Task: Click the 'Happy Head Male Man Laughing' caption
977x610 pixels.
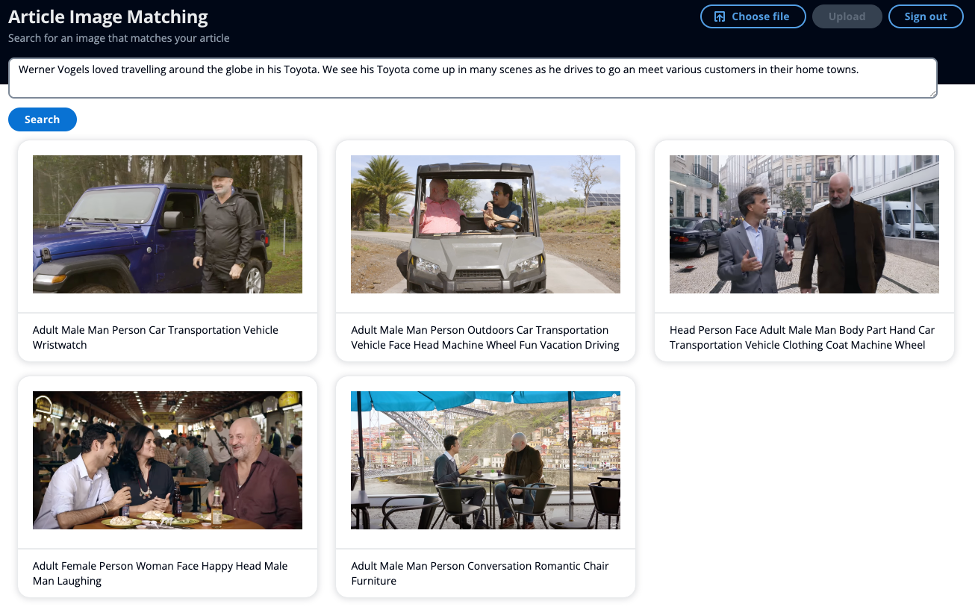Action: pos(160,573)
